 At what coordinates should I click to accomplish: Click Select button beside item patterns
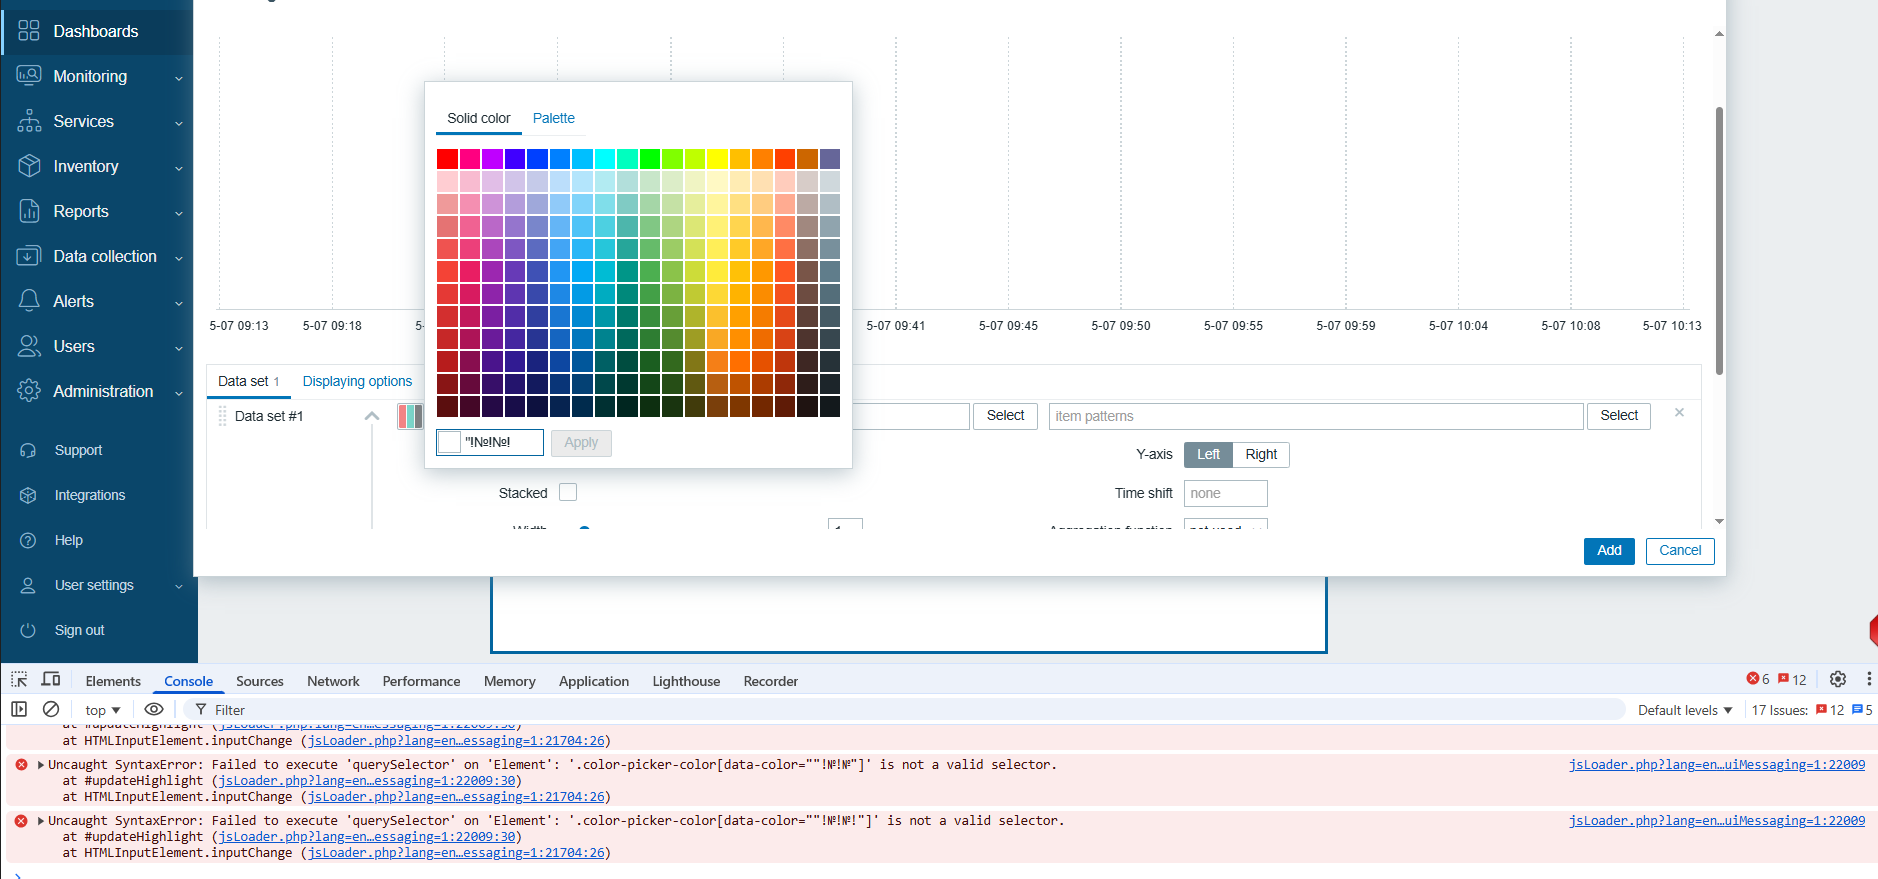(1619, 416)
